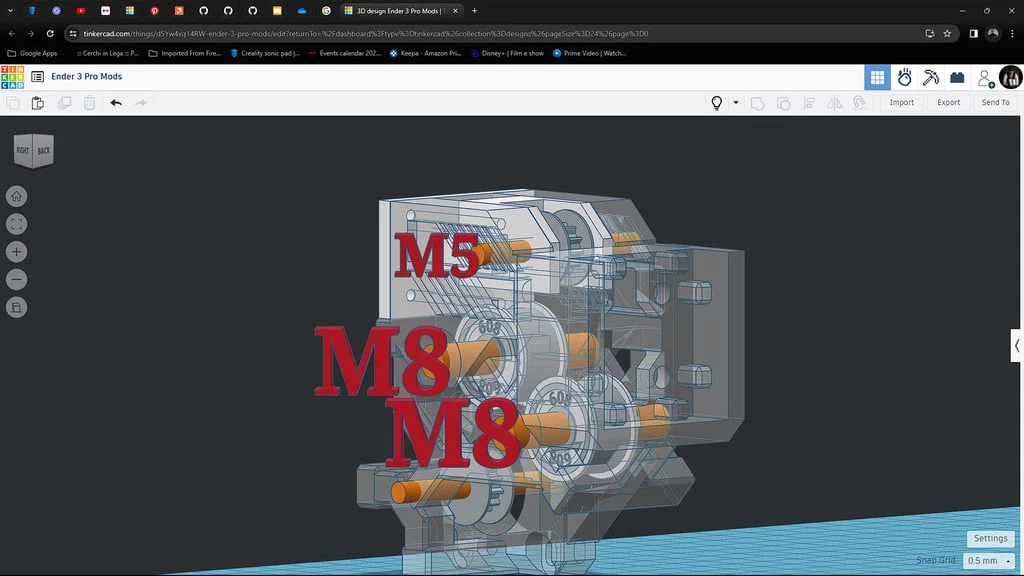The width and height of the screenshot is (1024, 576).
Task: Open the Chrome three-dot menu
Action: coord(1012,33)
